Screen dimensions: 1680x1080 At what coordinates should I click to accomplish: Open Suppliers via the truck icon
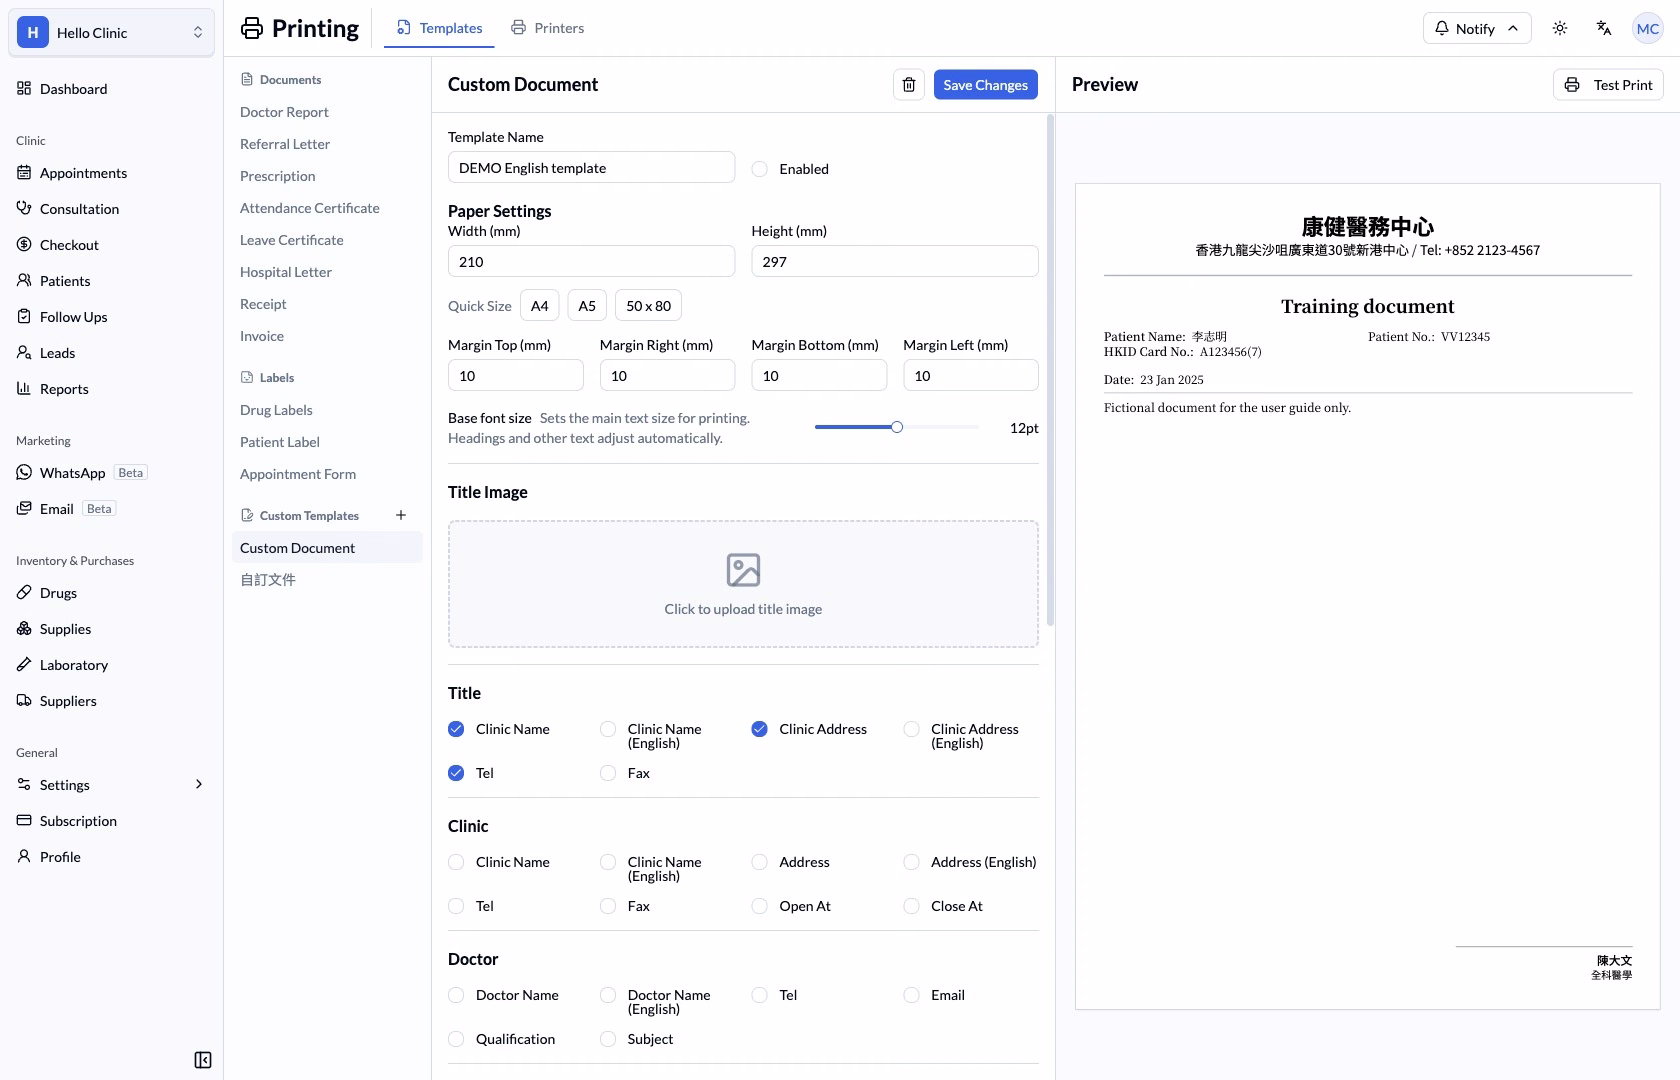click(24, 700)
